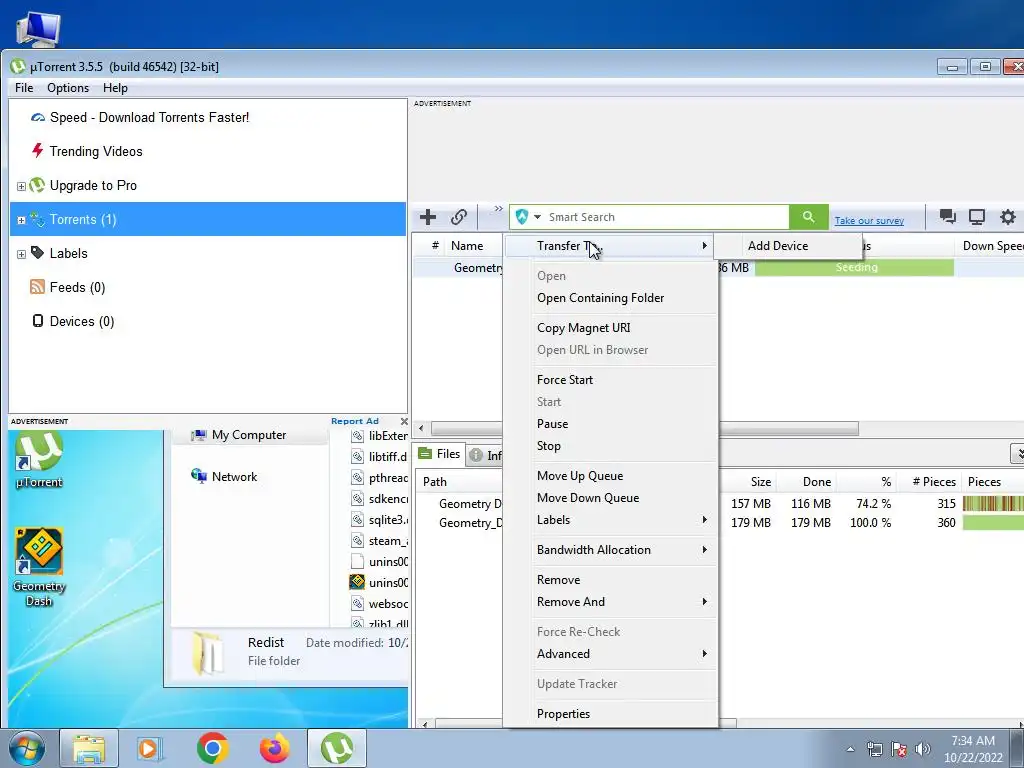Open Preferences gear icon

1008,217
